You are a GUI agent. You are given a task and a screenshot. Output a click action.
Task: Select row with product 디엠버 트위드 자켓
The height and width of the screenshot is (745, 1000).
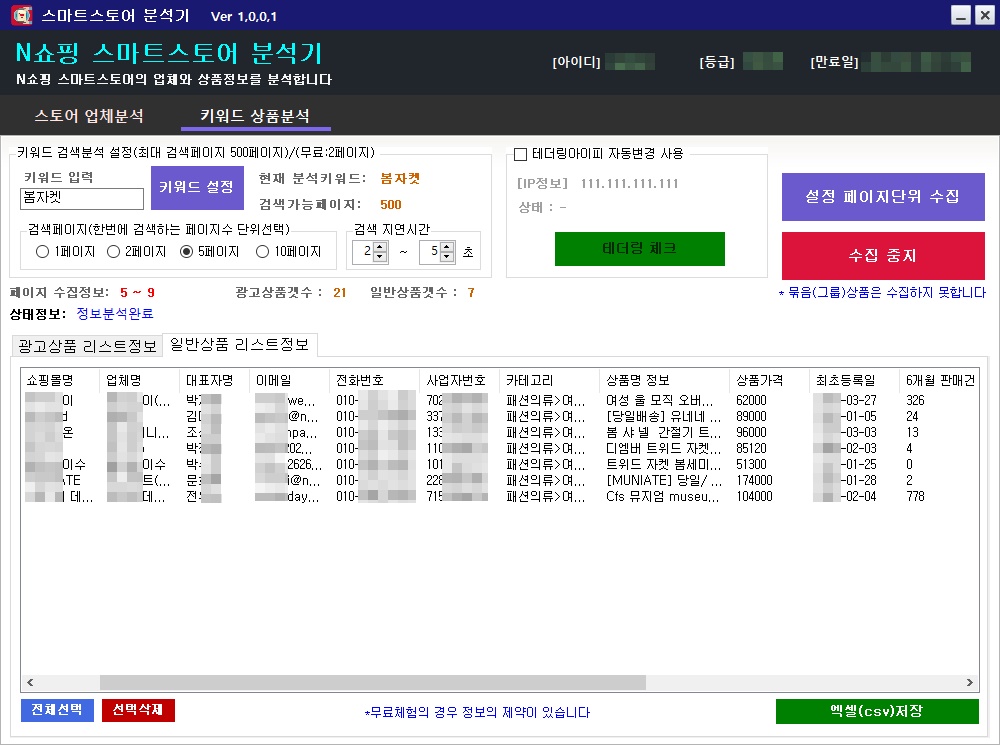tap(499, 448)
